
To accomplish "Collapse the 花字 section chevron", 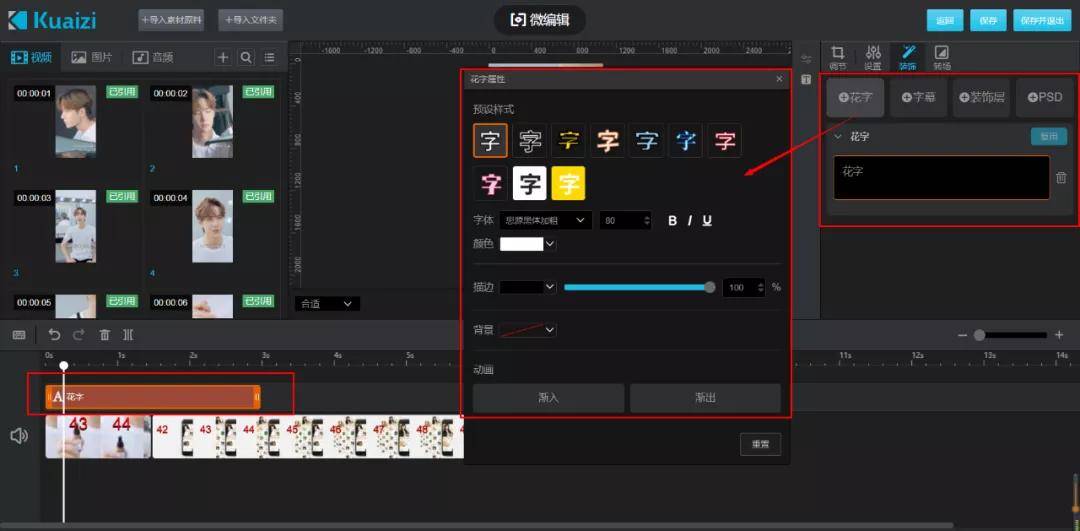I will tap(838, 136).
